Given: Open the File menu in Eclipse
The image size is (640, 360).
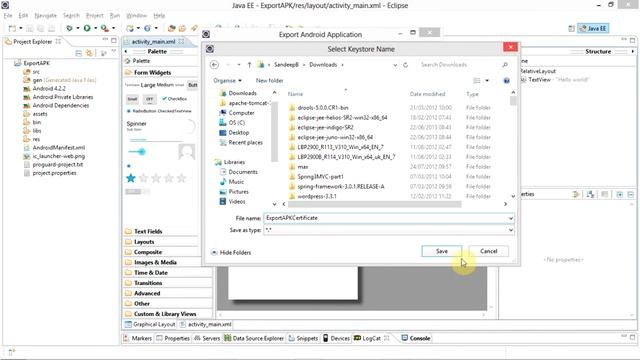Looking at the screenshot, I should click(x=8, y=16).
